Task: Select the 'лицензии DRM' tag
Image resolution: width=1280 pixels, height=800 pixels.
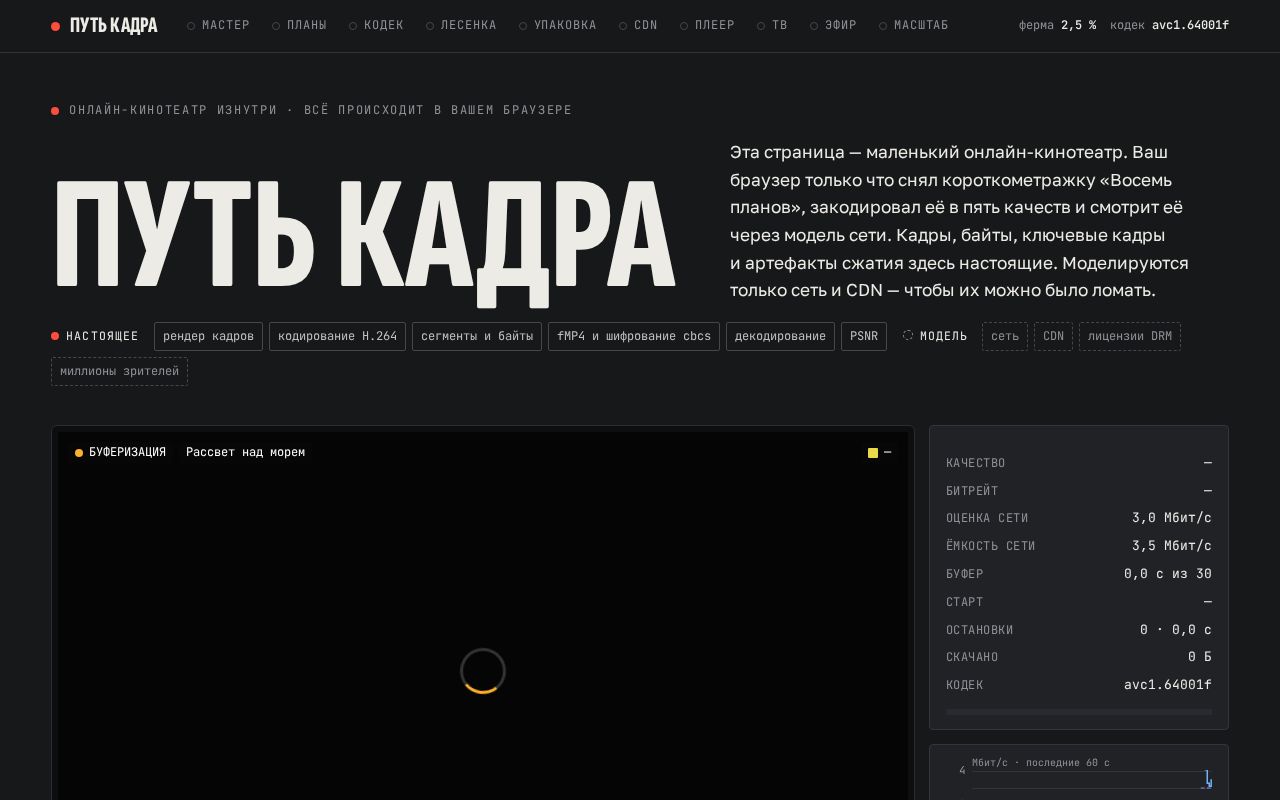Action: point(1130,336)
